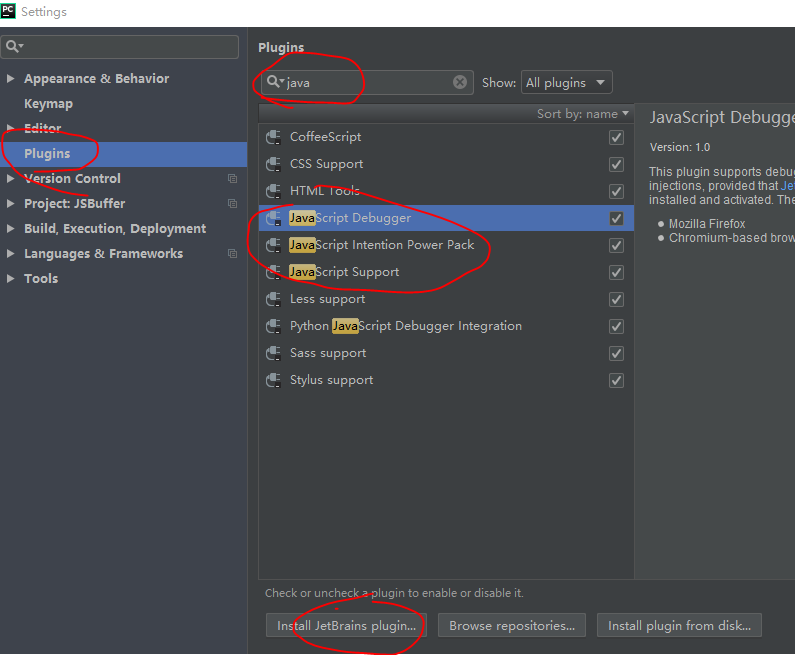Select the JavaScript Debugger row text
This screenshot has height=655, width=795.
click(x=350, y=218)
